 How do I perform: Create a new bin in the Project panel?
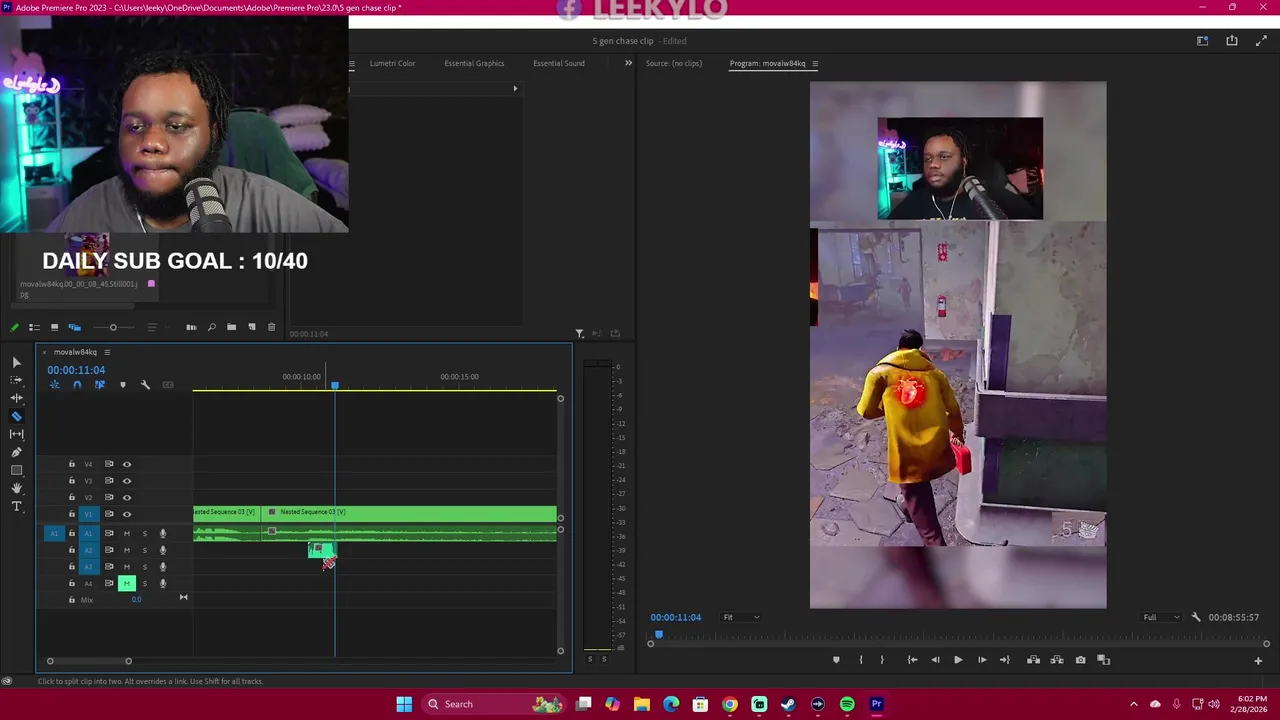point(231,327)
